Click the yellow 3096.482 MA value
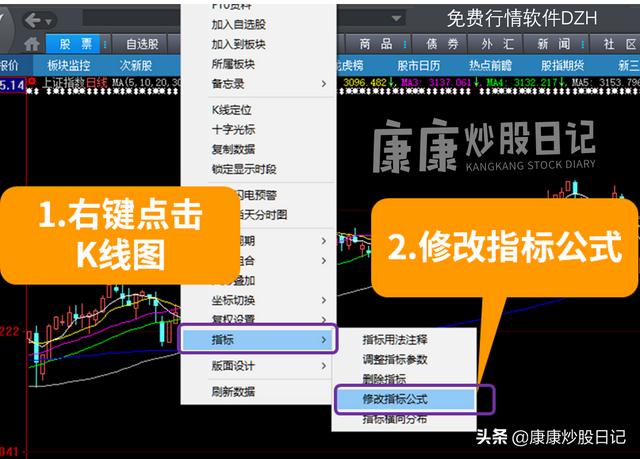The height and width of the screenshot is (459, 640). [364, 83]
